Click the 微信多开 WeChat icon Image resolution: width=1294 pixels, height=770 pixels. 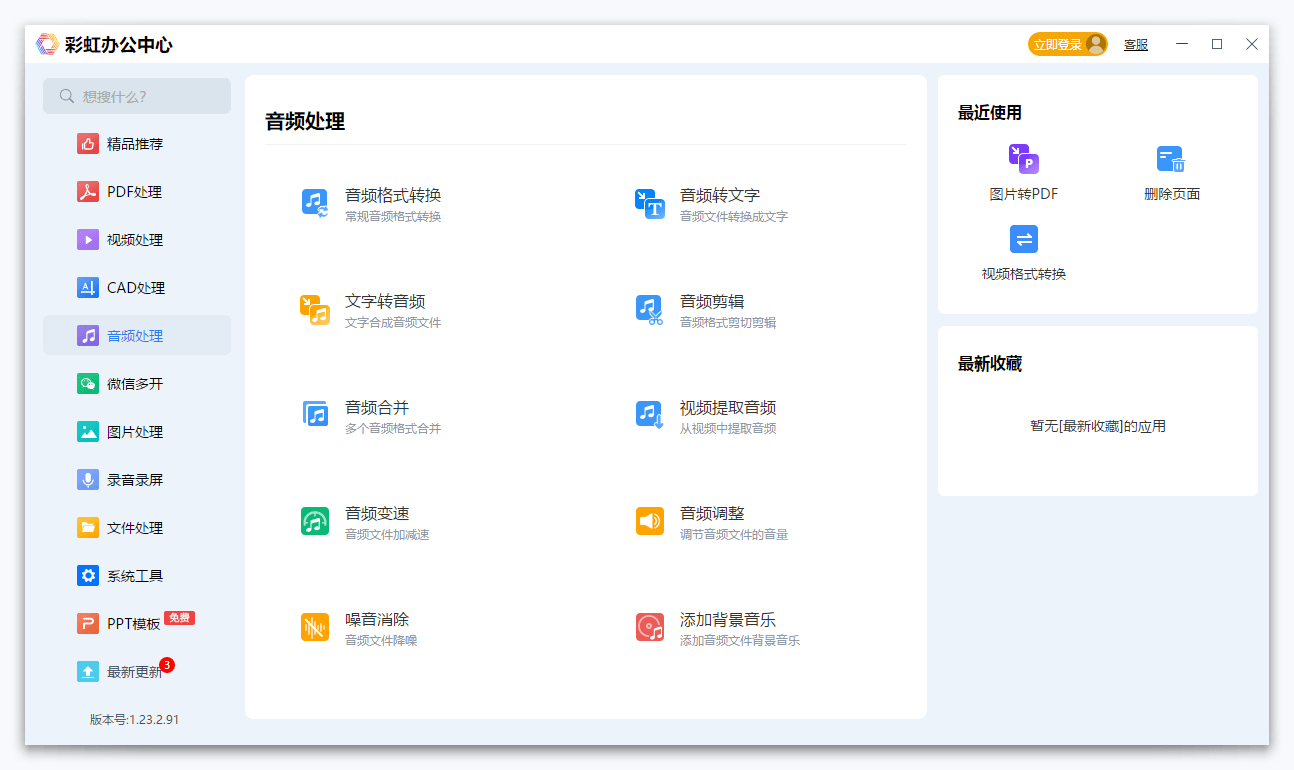[x=88, y=384]
